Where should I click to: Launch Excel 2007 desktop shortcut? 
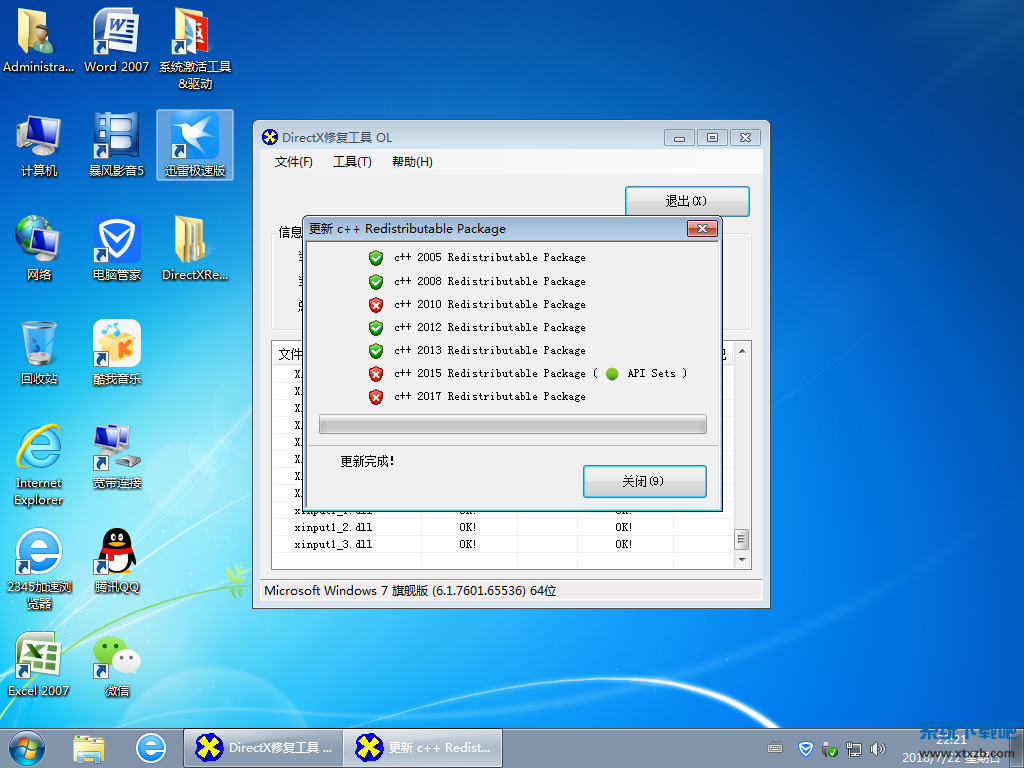(x=39, y=664)
